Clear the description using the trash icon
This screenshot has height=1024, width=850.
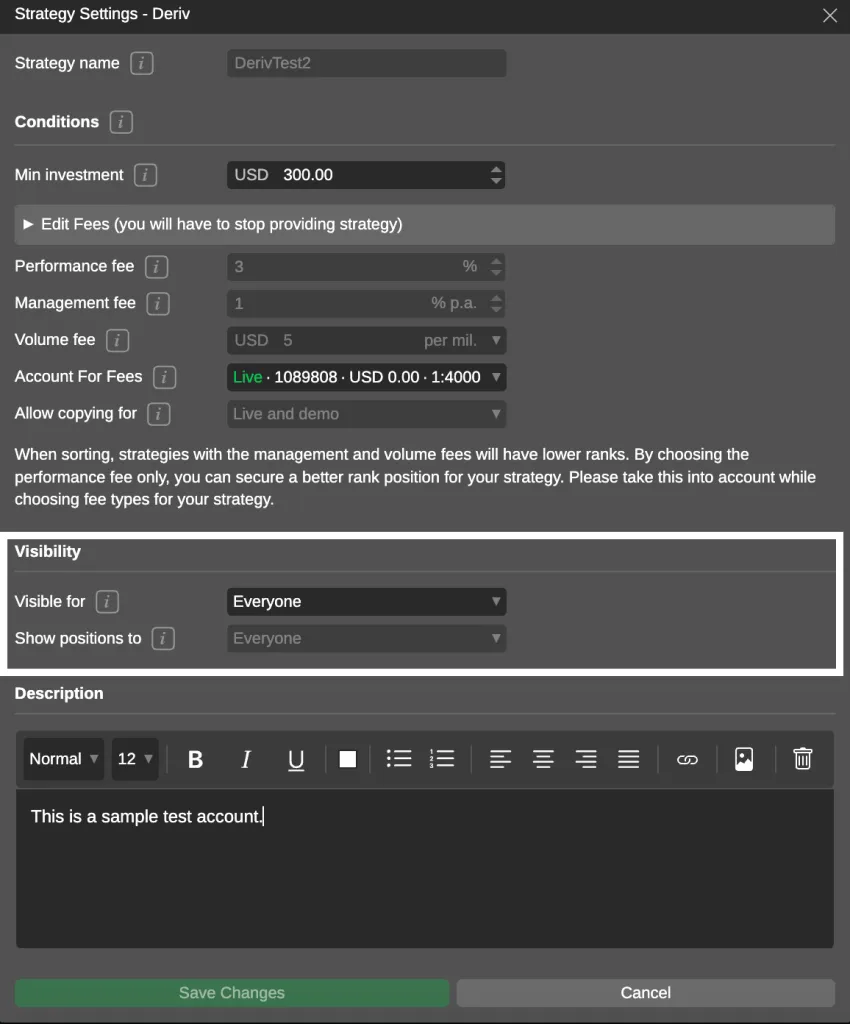[802, 758]
